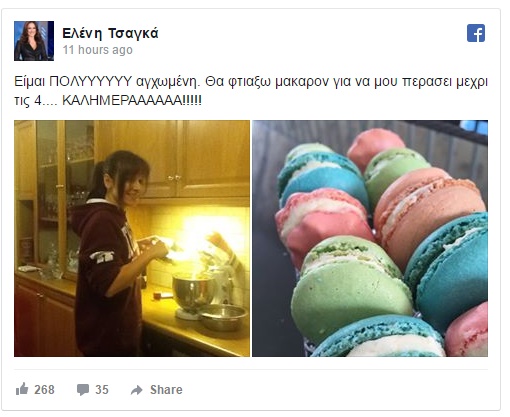View the 35 comments count
The height and width of the screenshot is (417, 510).
point(102,389)
